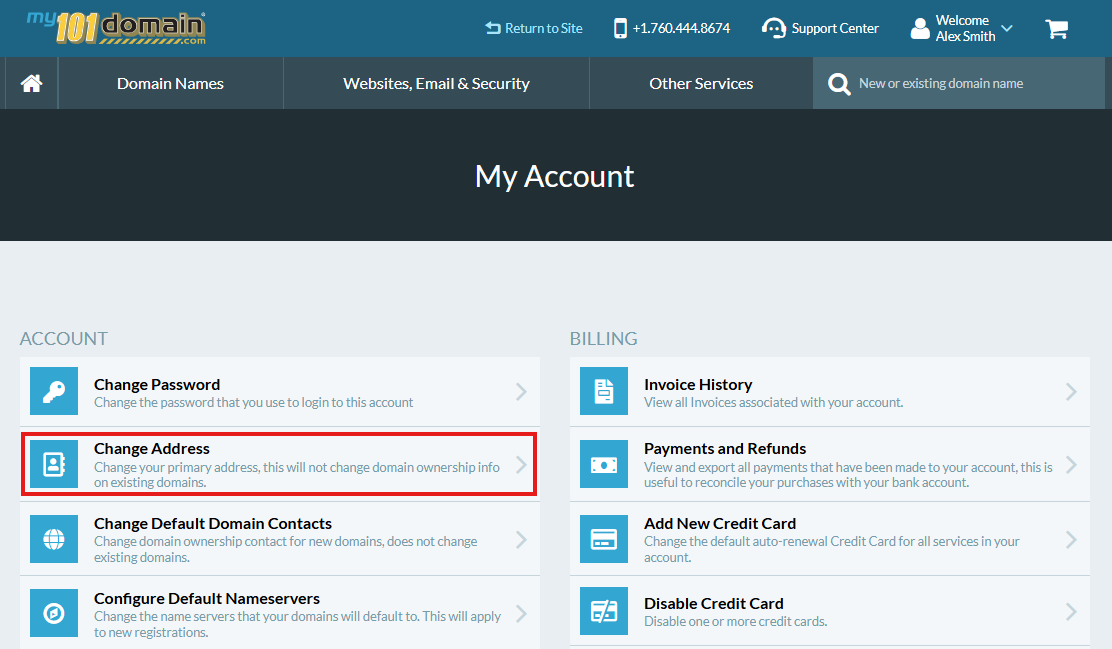Open the shopping cart
This screenshot has height=649, width=1112.
(1057, 28)
